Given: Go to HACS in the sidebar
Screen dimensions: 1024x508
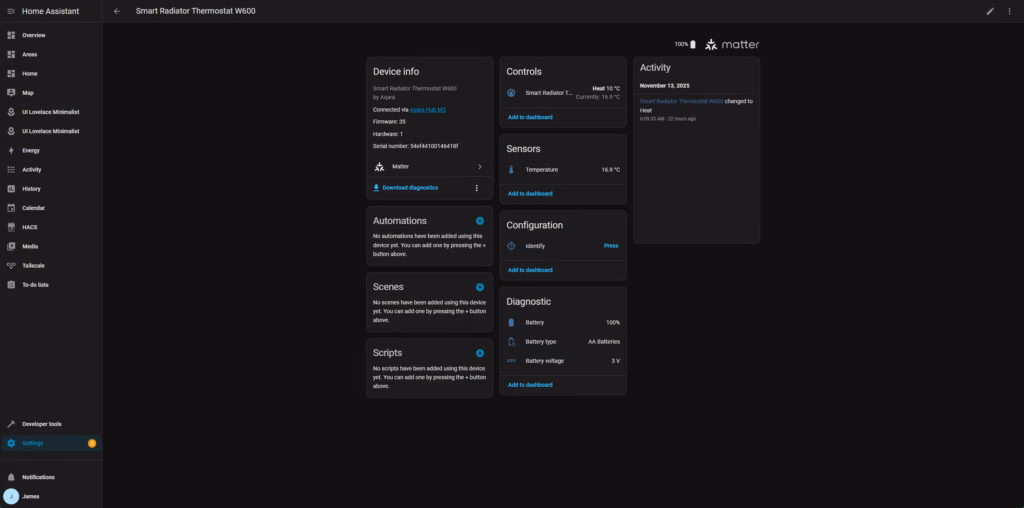Looking at the screenshot, I should tap(30, 227).
